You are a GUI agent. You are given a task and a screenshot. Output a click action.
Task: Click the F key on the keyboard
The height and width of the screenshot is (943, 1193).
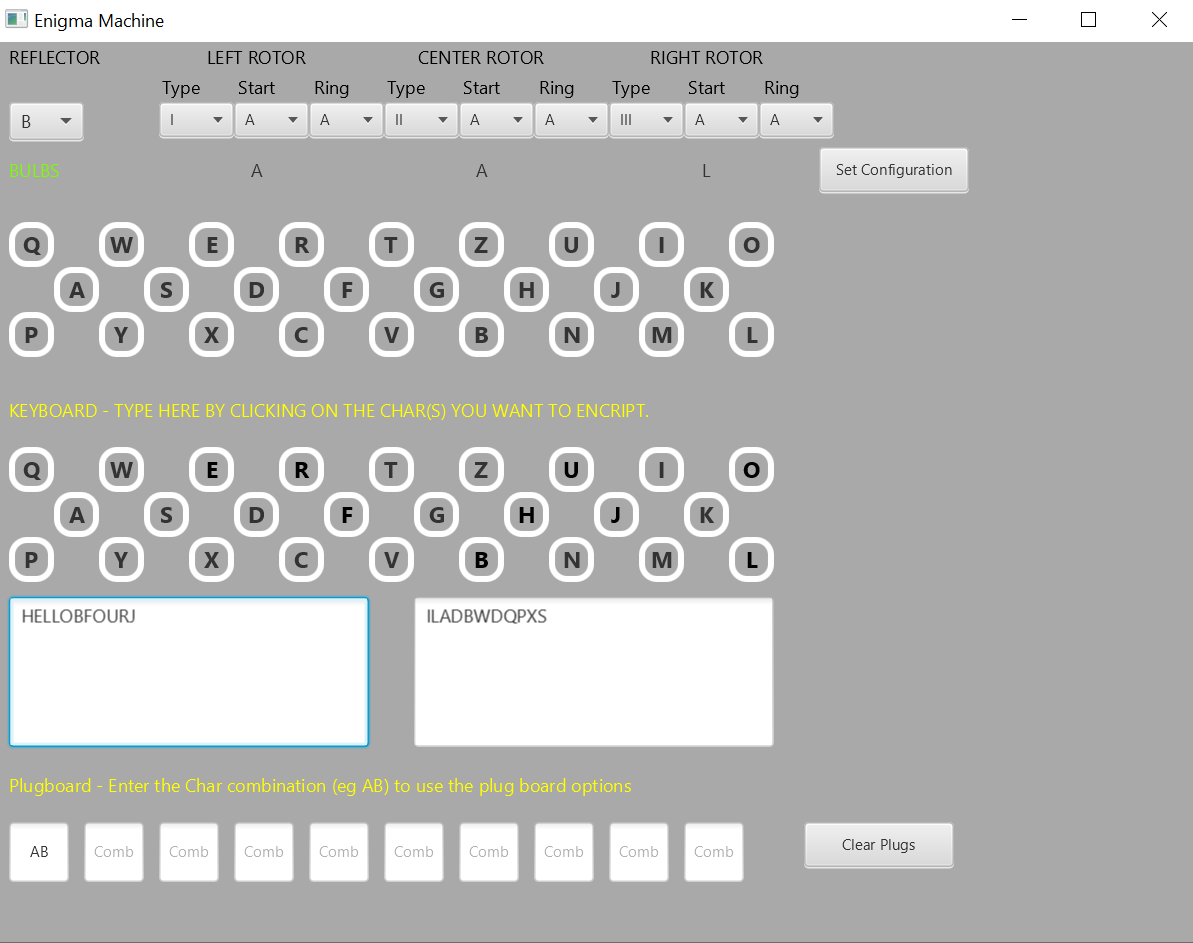pos(346,515)
